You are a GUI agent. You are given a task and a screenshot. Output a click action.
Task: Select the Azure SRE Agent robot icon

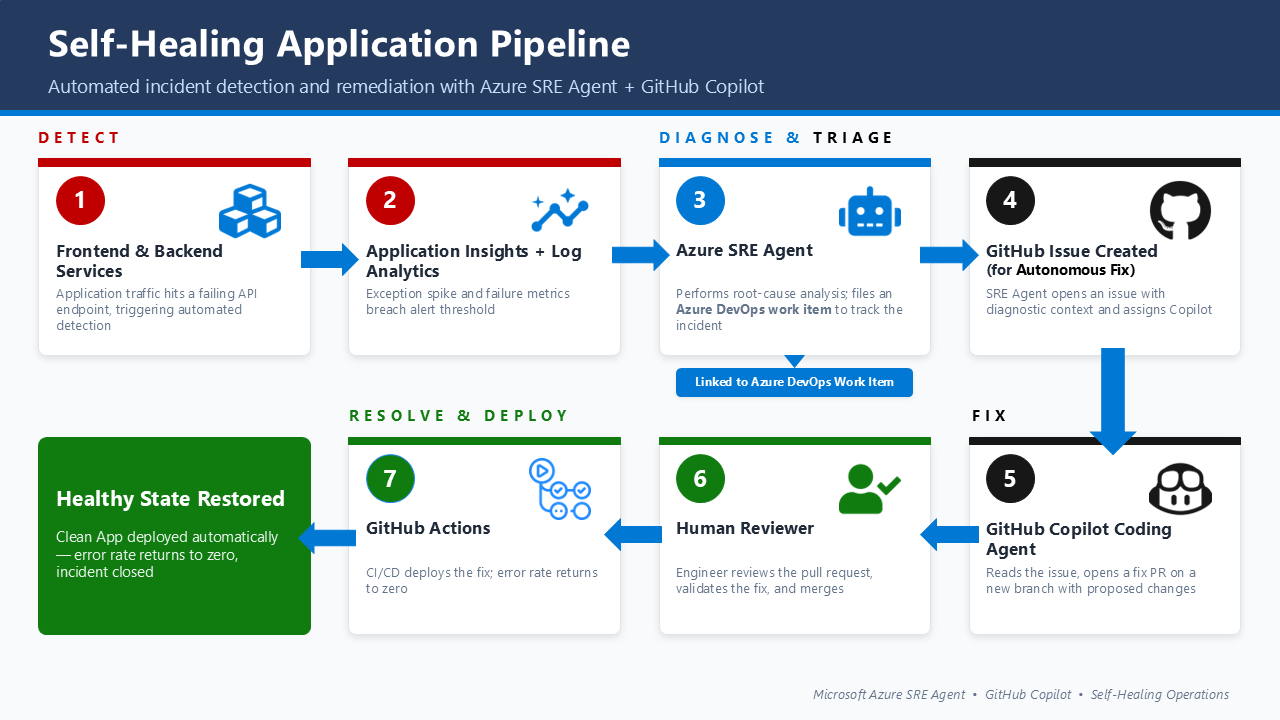870,211
